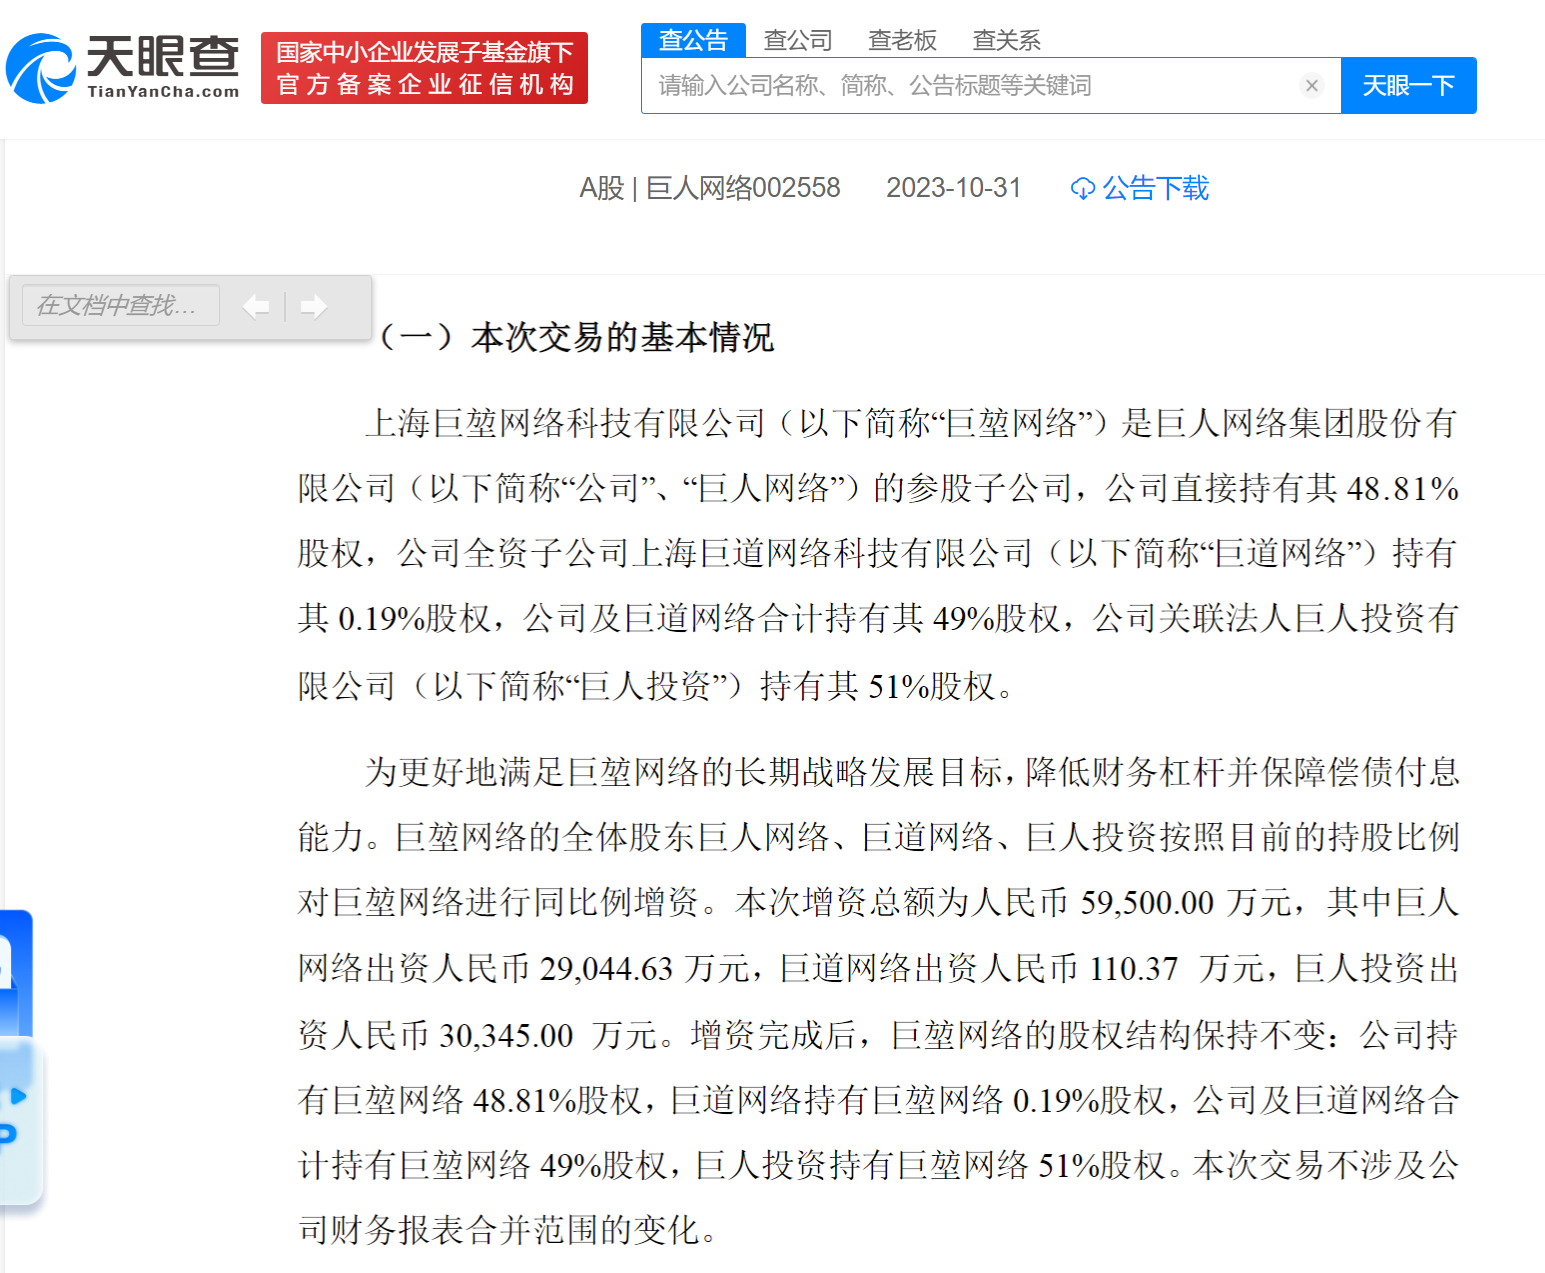Switch to the 查老板 tab
The height and width of the screenshot is (1273, 1545).
tap(901, 40)
